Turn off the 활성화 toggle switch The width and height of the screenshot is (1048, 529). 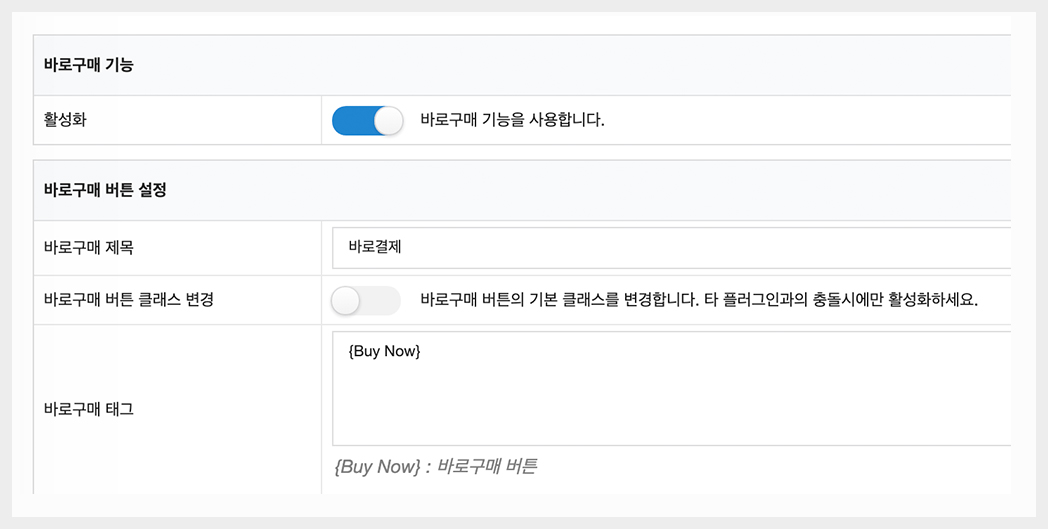[367, 121]
